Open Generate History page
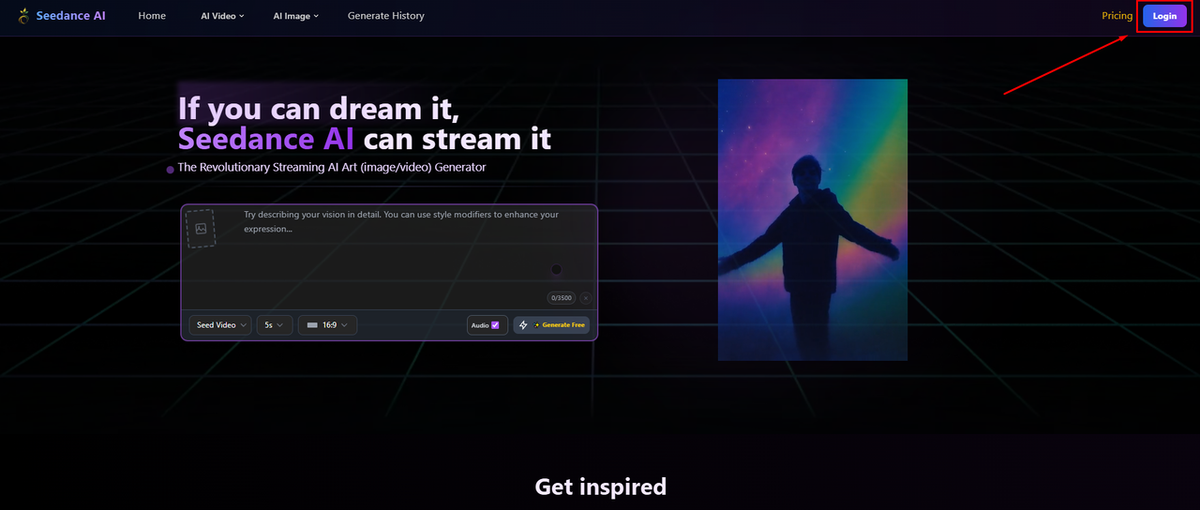This screenshot has height=510, width=1200. click(386, 16)
